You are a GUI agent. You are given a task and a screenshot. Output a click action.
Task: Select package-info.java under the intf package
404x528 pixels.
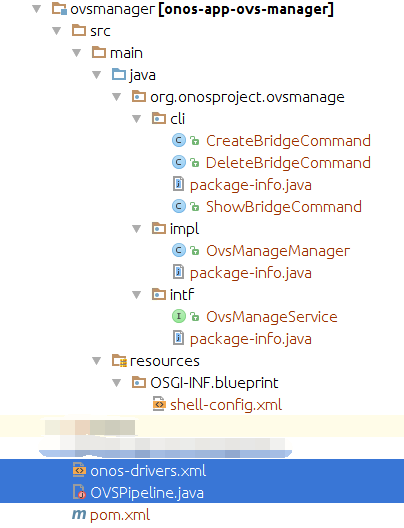(250, 338)
